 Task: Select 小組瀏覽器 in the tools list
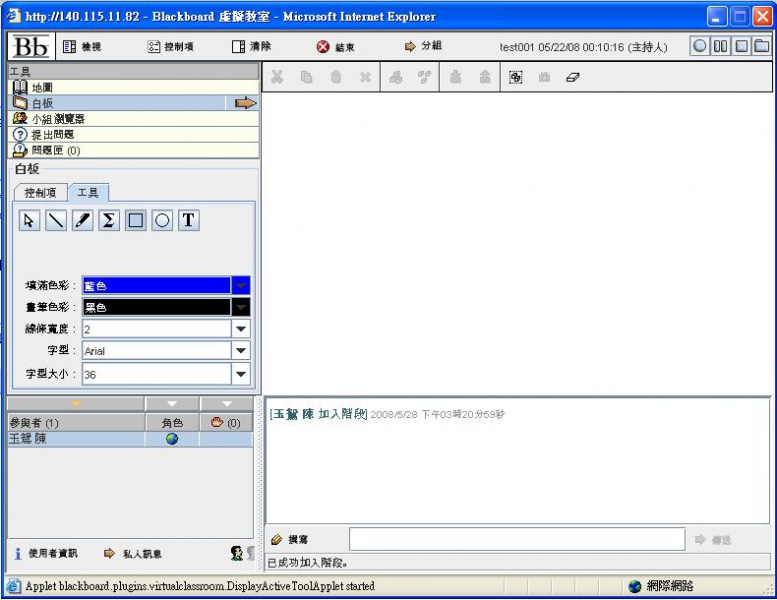coord(57,118)
